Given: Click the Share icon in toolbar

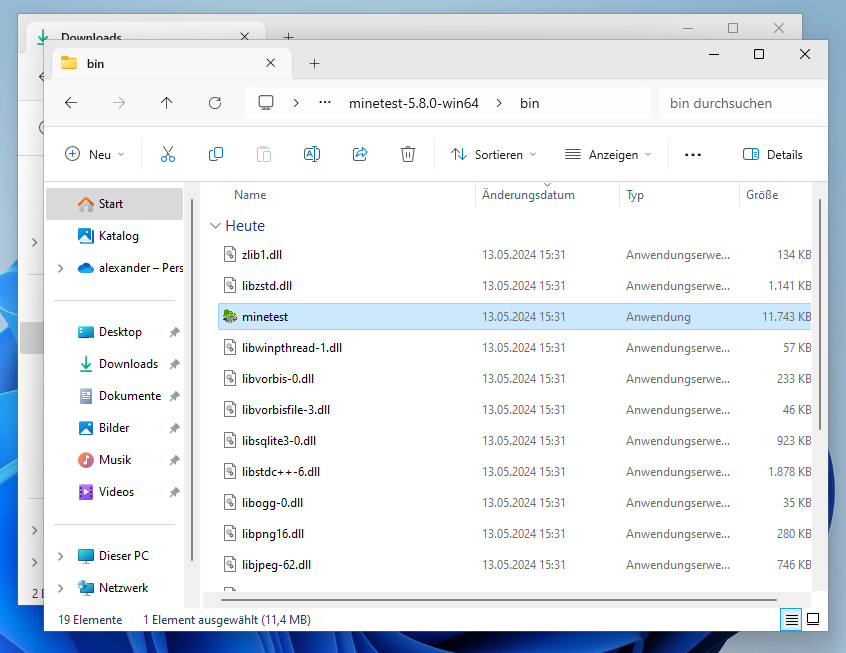Looking at the screenshot, I should click(360, 154).
